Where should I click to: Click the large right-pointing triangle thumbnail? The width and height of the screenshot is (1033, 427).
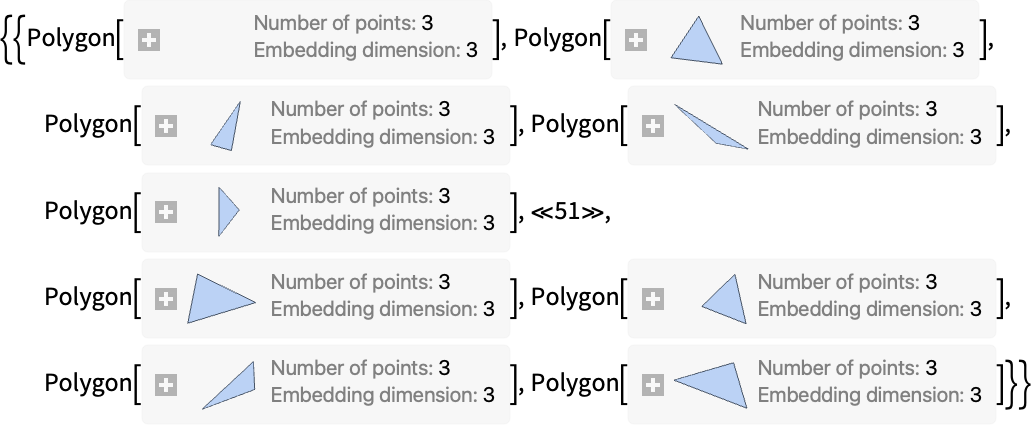(x=221, y=299)
